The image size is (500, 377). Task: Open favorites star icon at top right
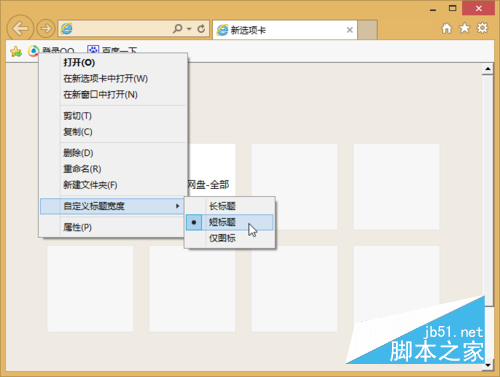(x=464, y=28)
